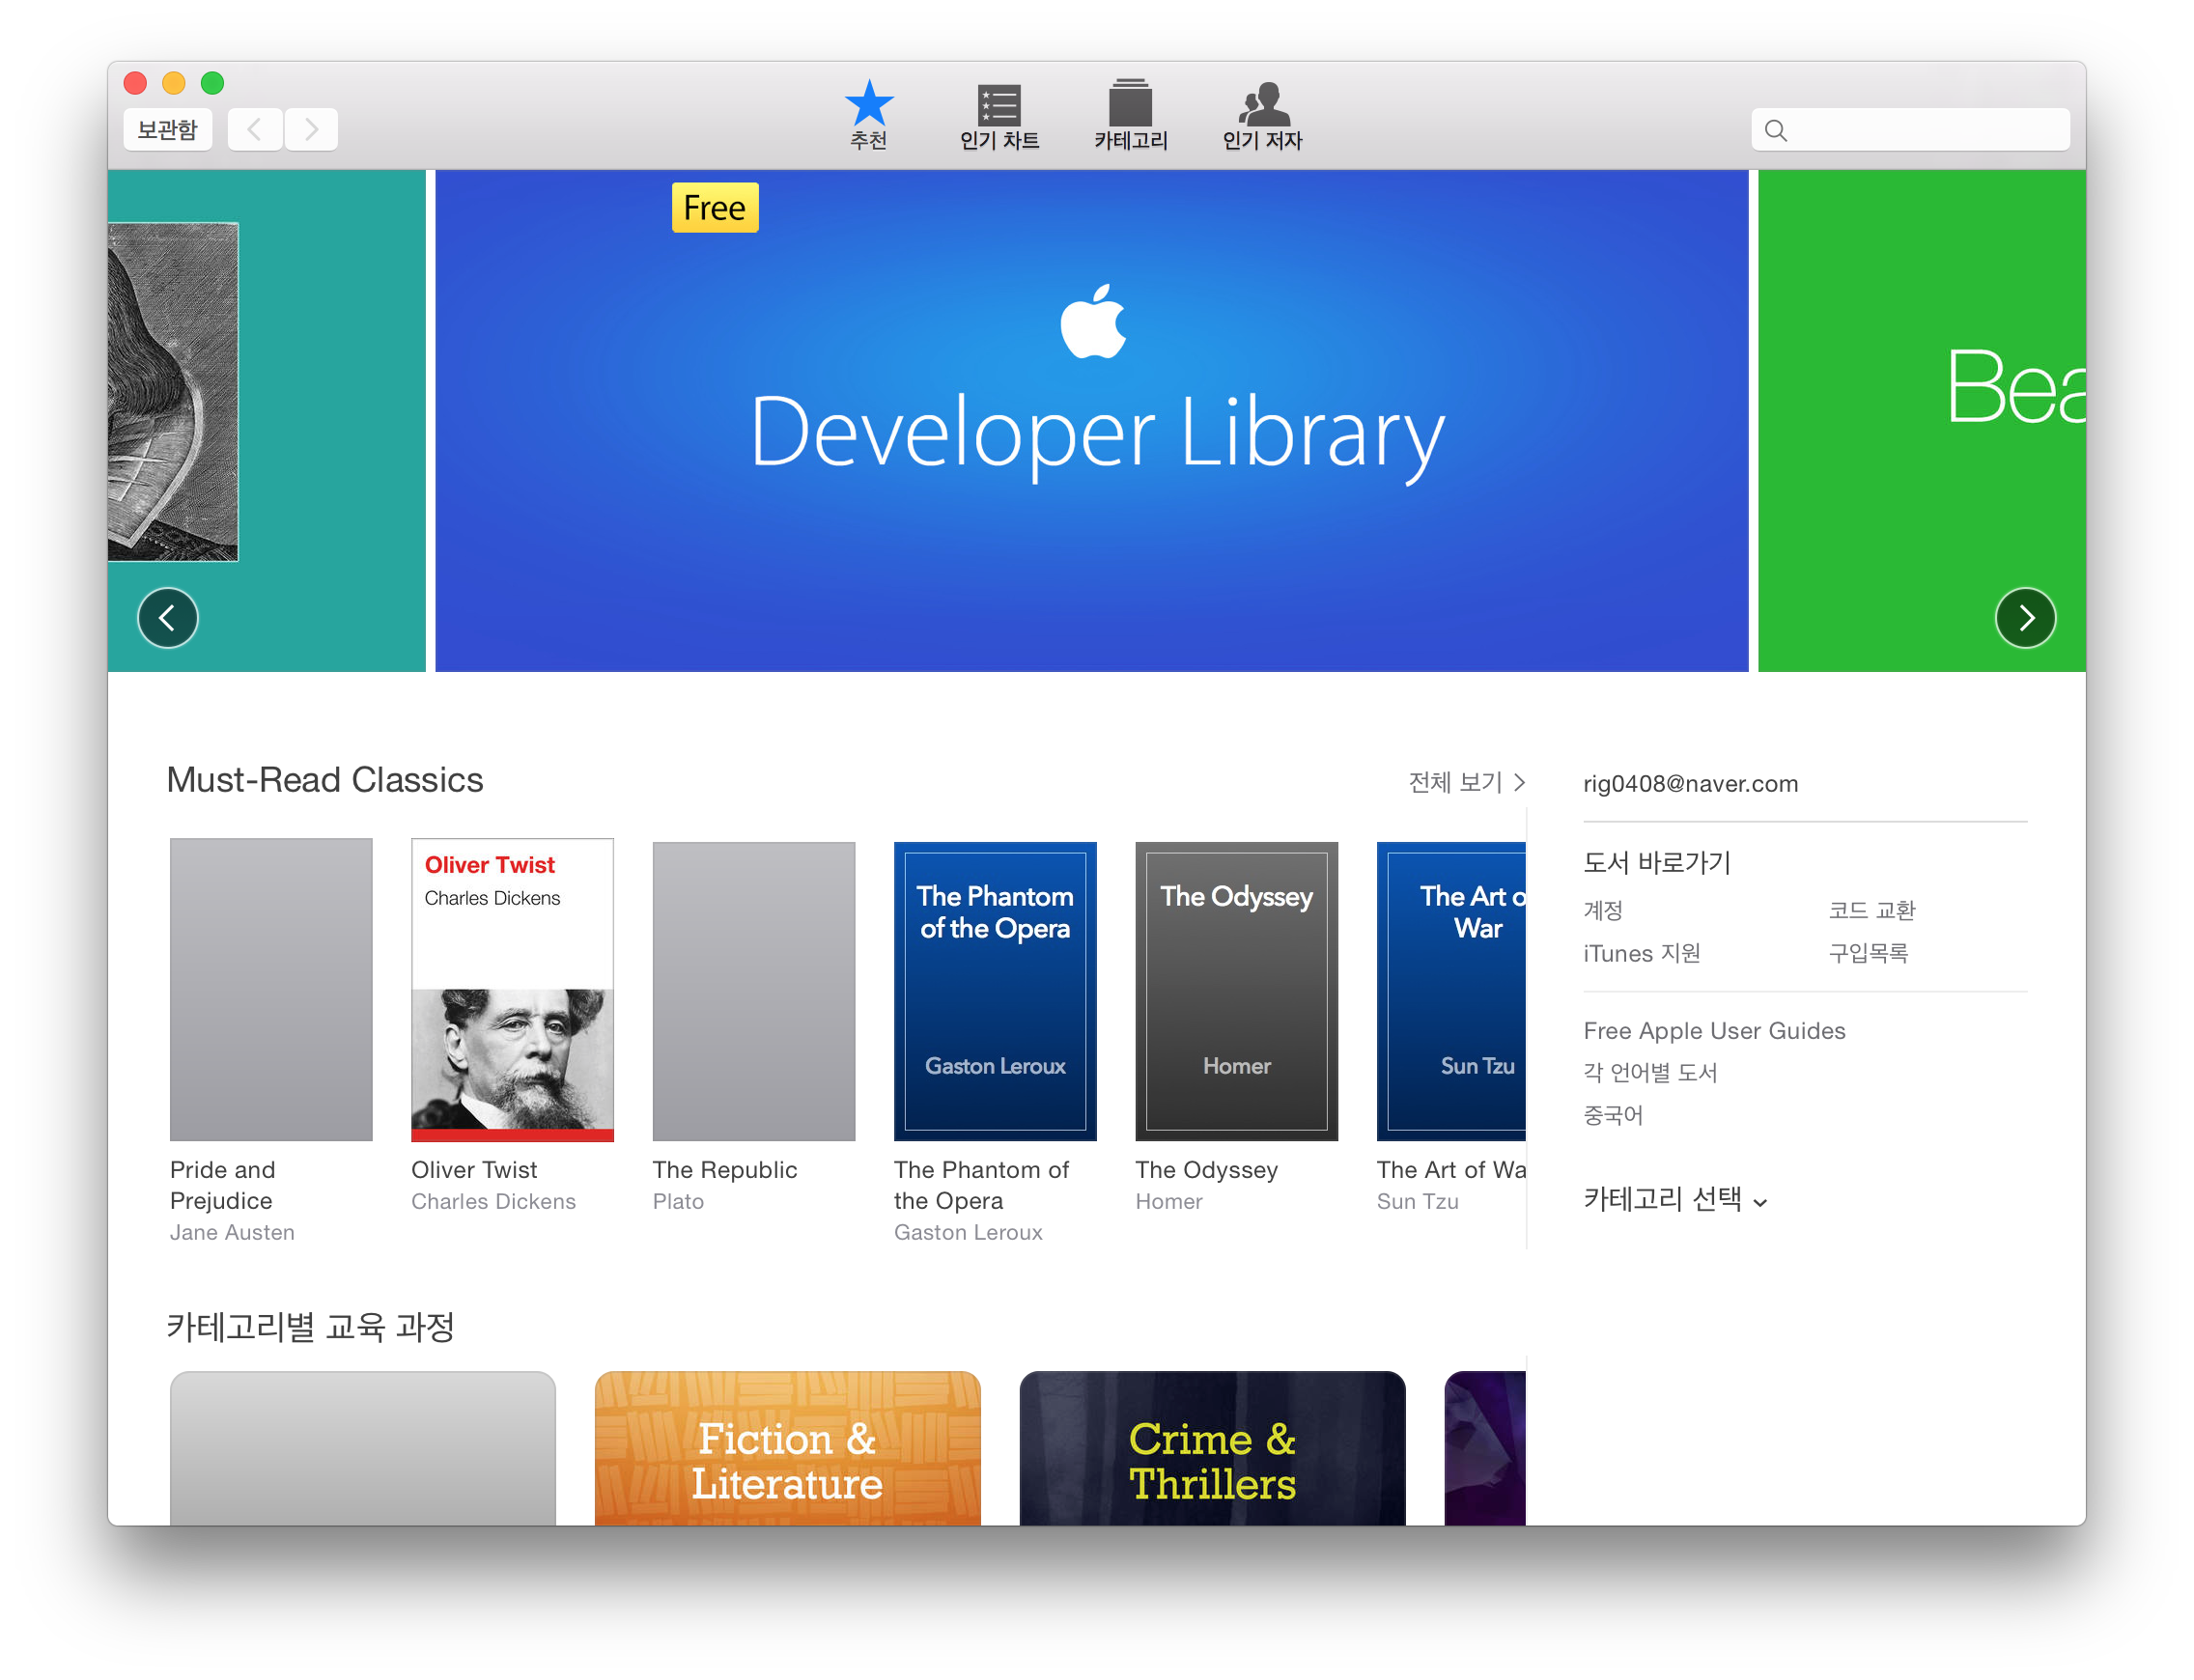Expand the 카테고리 선택 dropdown
This screenshot has height=1680, width=2194.
[1675, 1199]
